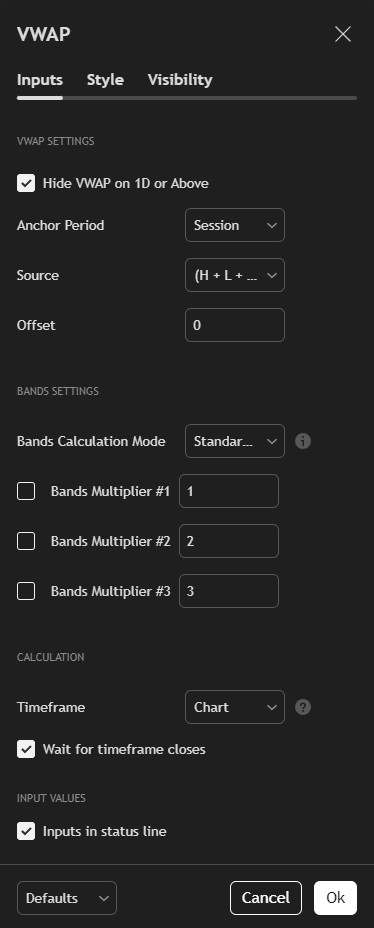Switch to the Style tab
The height and width of the screenshot is (928, 374).
105,80
